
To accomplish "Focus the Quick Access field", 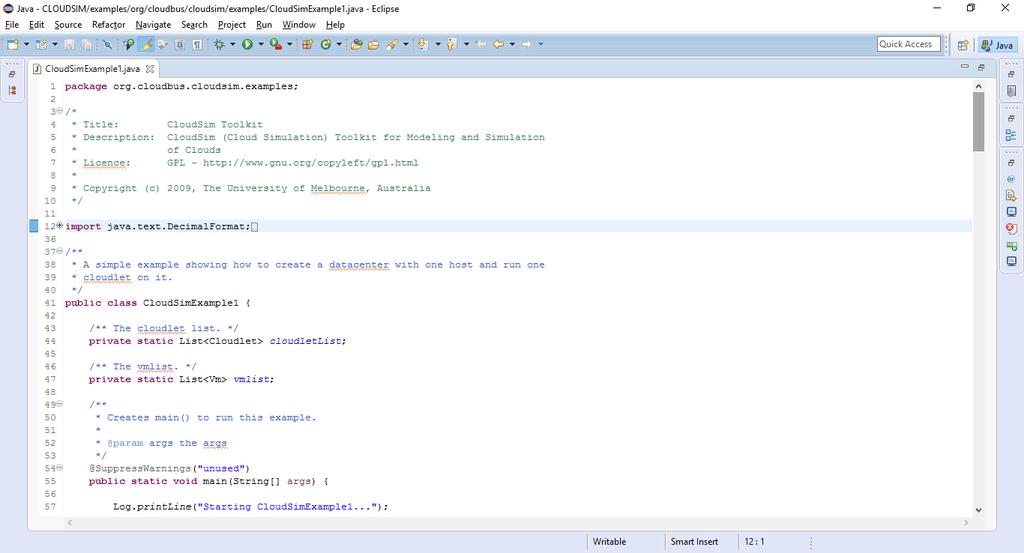I will [908, 44].
